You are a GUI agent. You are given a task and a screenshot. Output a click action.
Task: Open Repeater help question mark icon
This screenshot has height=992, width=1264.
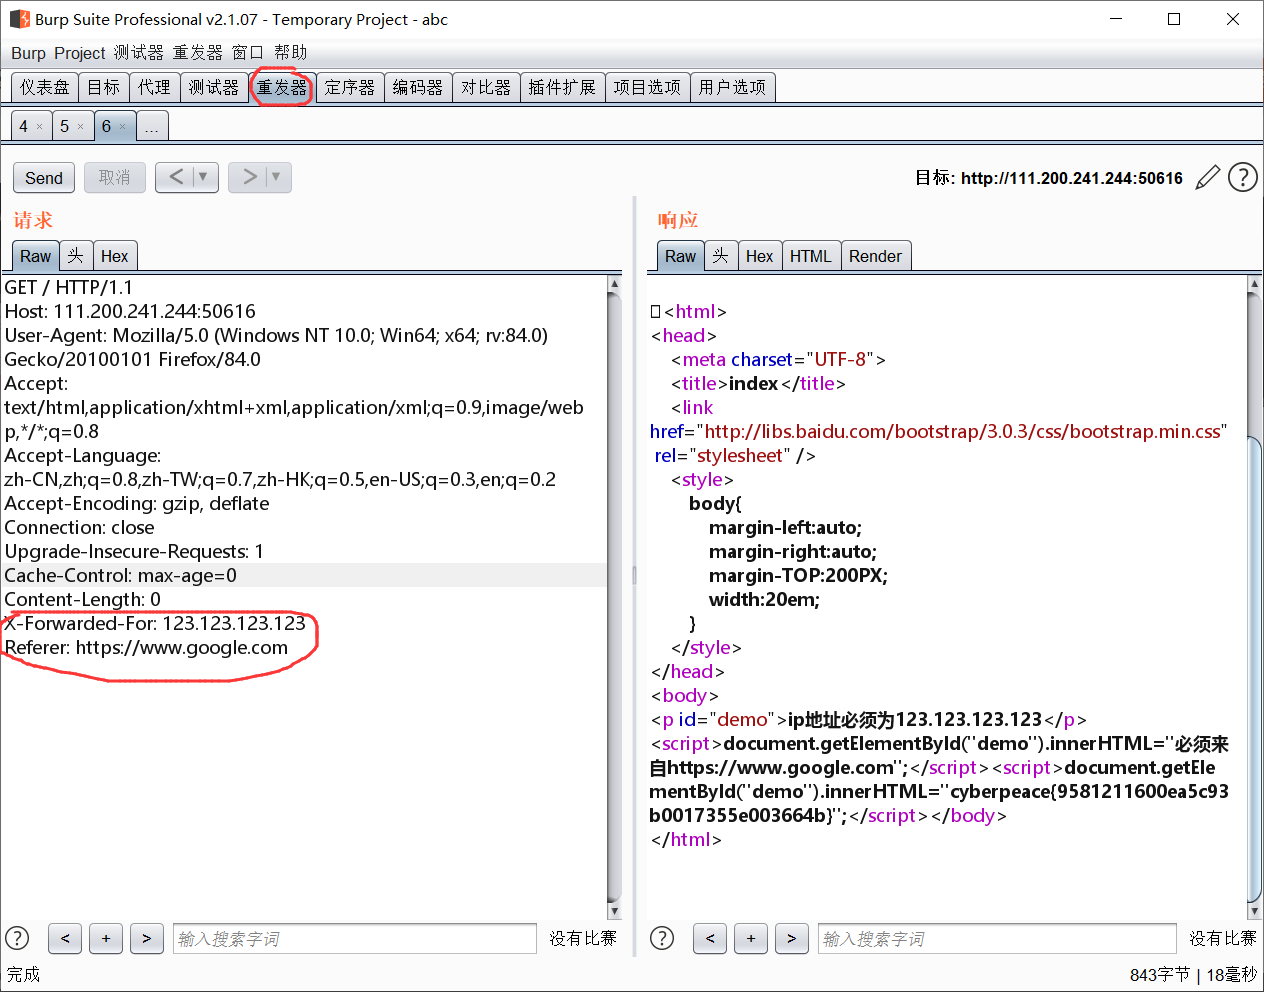1243,177
